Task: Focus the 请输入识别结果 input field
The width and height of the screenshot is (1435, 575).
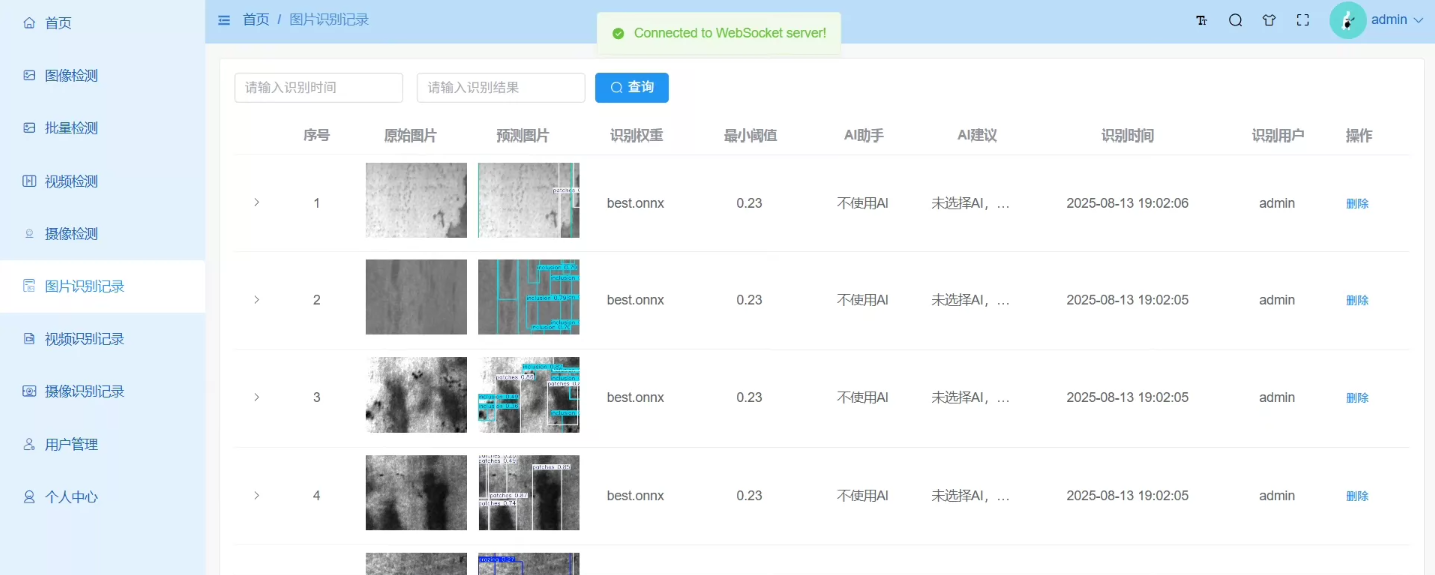Action: pyautogui.click(x=501, y=88)
